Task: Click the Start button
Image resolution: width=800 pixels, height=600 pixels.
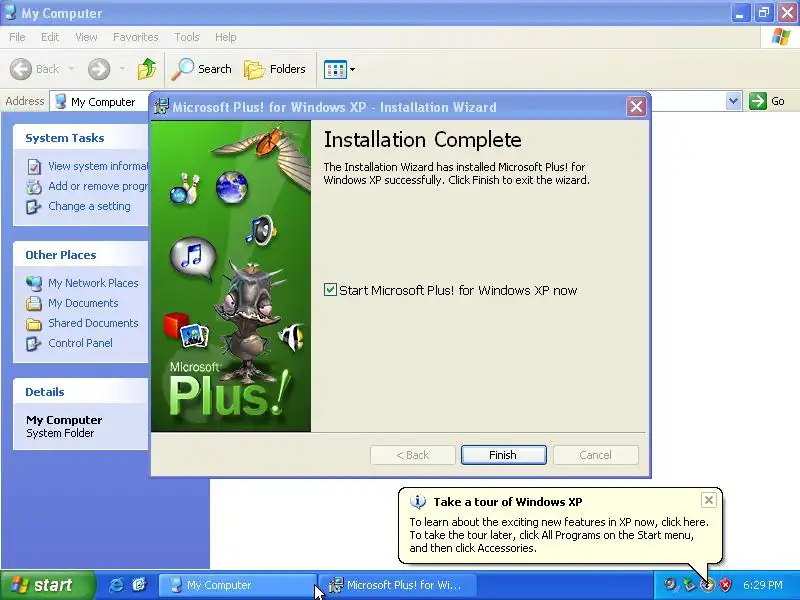Action: point(48,585)
